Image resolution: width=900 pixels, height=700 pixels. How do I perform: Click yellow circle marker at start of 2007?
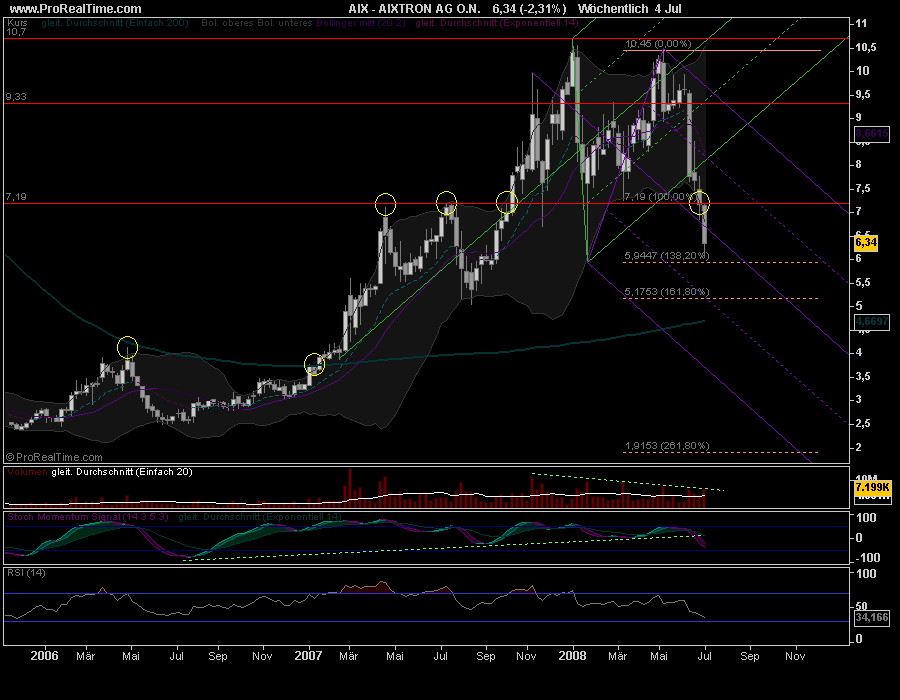tap(315, 364)
